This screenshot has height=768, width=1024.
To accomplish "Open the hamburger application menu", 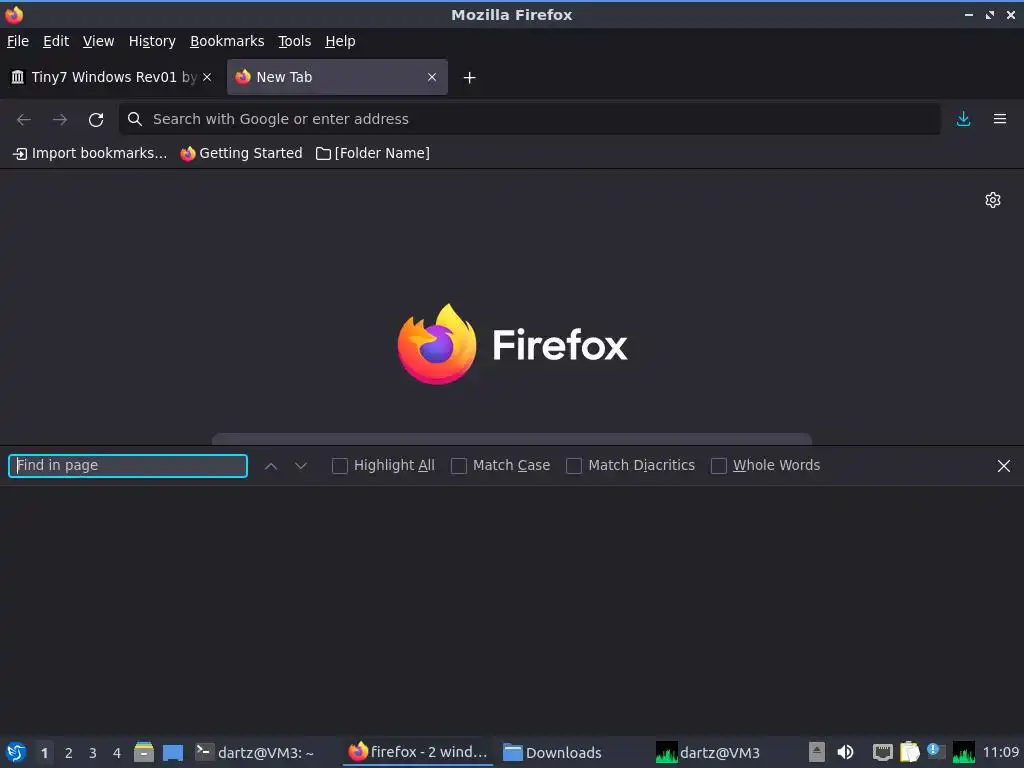I will tap(1000, 119).
